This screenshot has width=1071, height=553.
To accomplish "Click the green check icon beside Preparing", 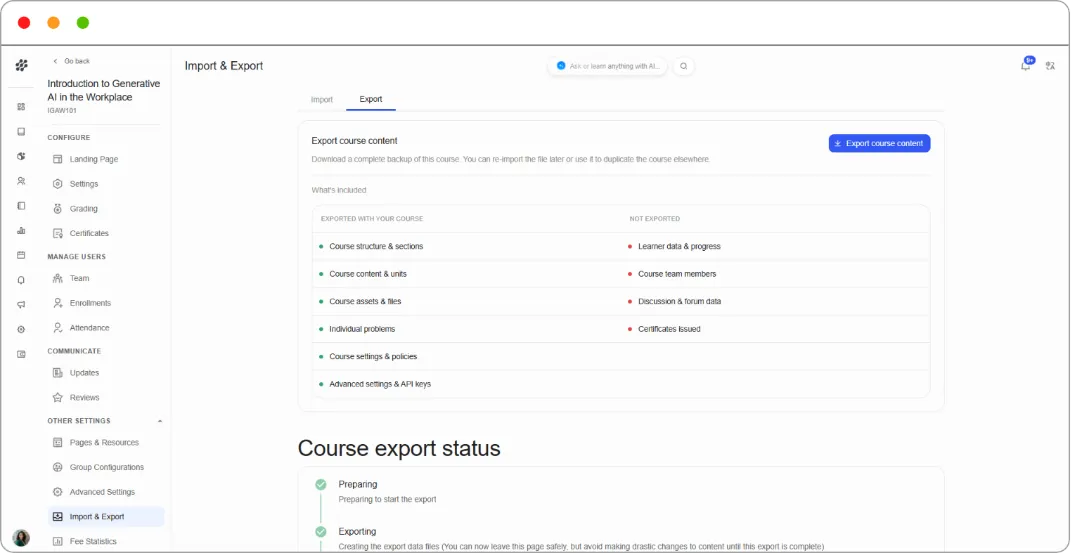I will 320,484.
